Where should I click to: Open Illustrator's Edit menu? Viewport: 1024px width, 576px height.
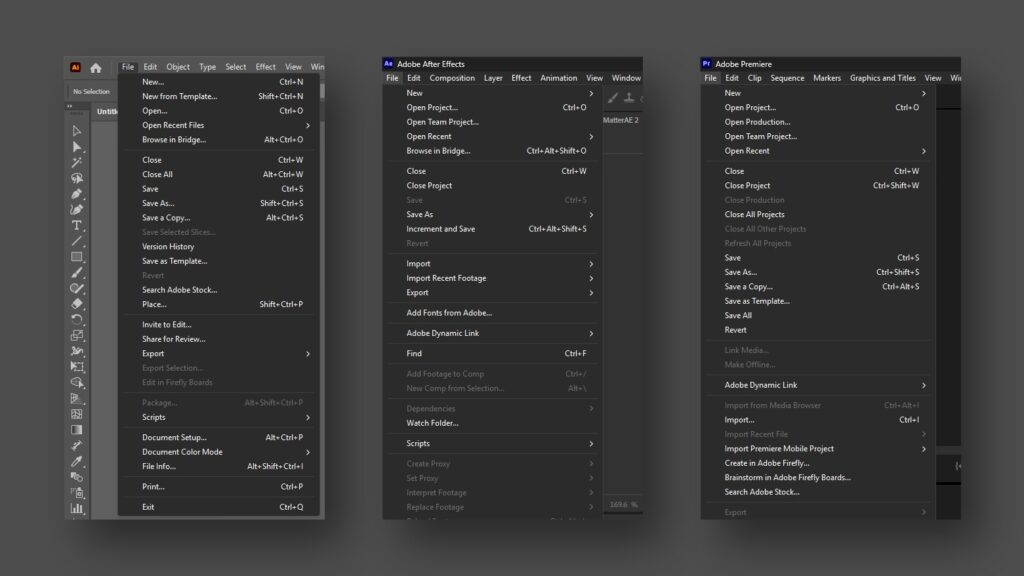(150, 67)
